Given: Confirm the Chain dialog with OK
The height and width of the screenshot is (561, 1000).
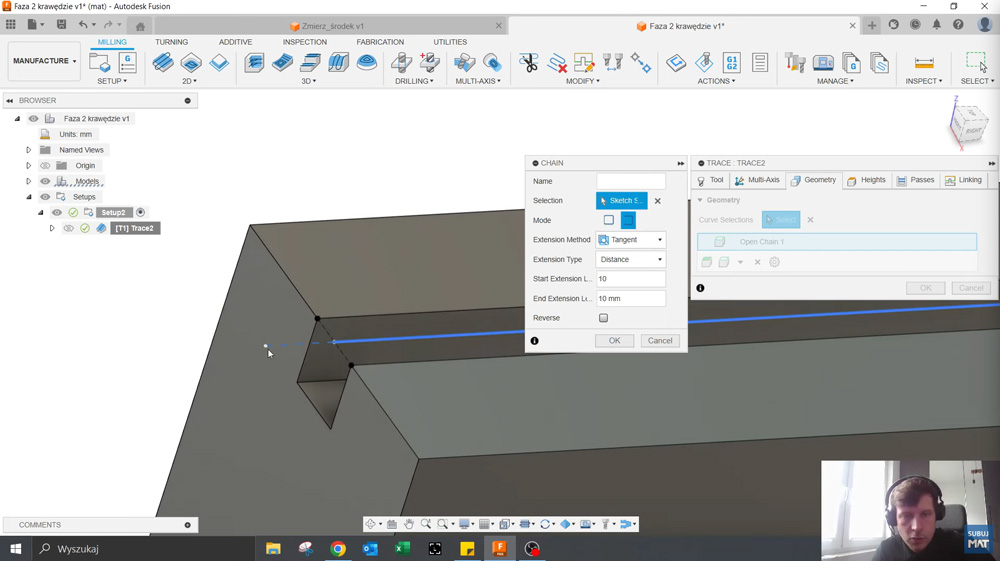Looking at the screenshot, I should click(x=614, y=341).
